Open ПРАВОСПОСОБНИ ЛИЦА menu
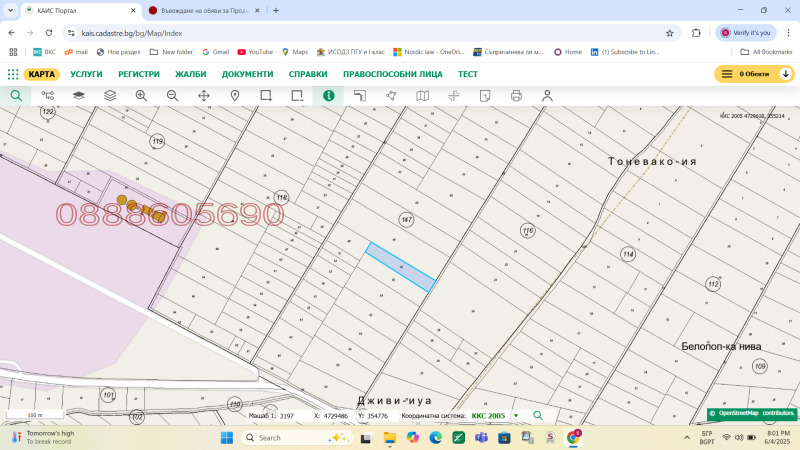This screenshot has width=800, height=450. pyautogui.click(x=393, y=74)
